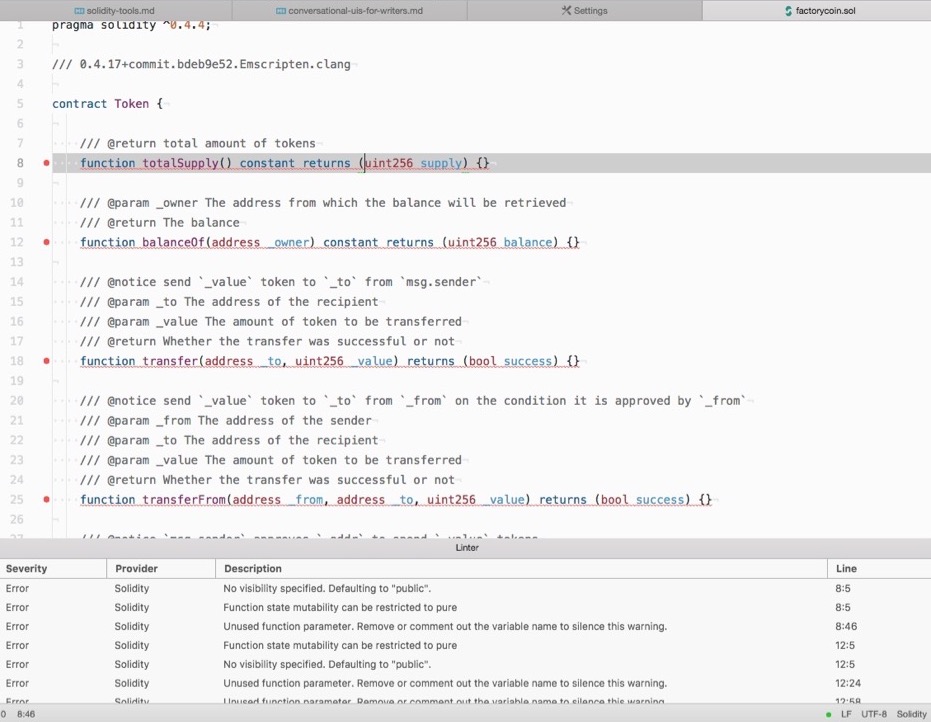The width and height of the screenshot is (931, 722).
Task: Sort linter table by Provider header
Action: coord(135,568)
